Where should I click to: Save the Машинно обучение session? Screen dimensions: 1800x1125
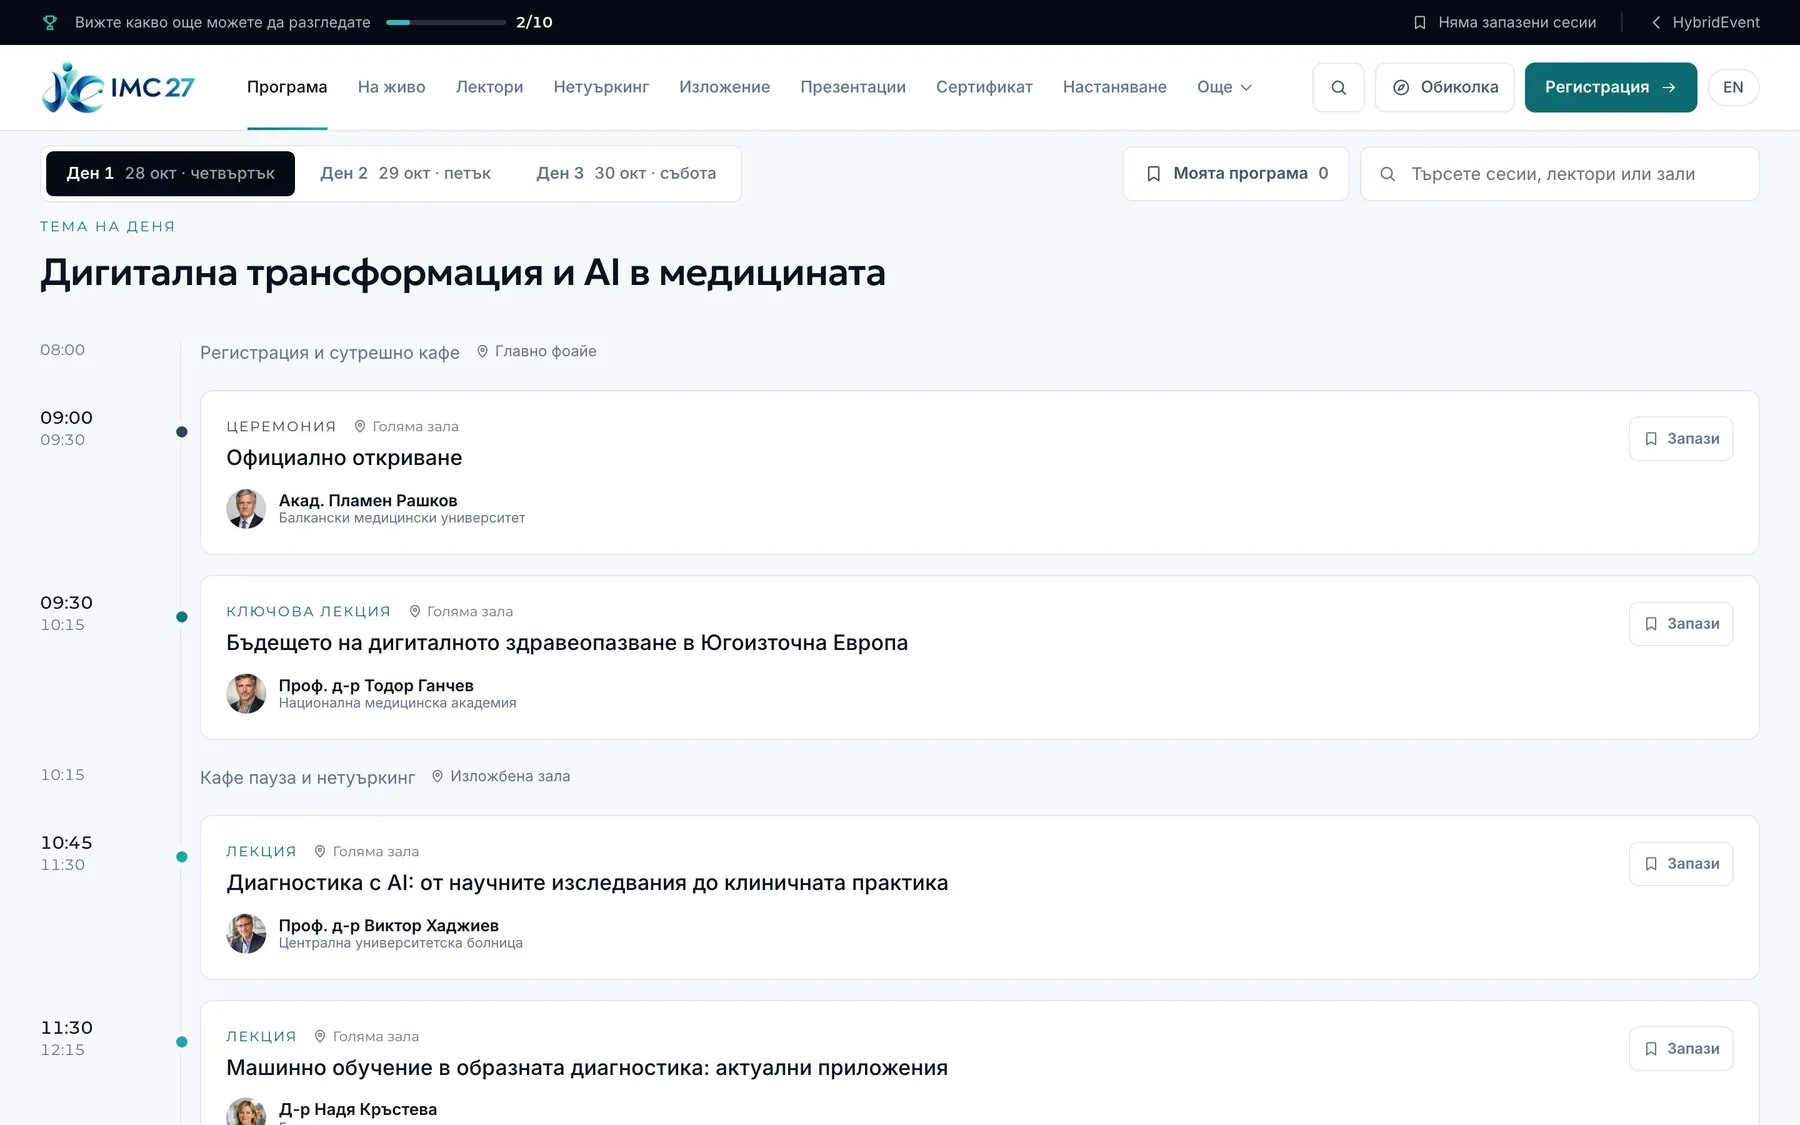click(x=1680, y=1049)
